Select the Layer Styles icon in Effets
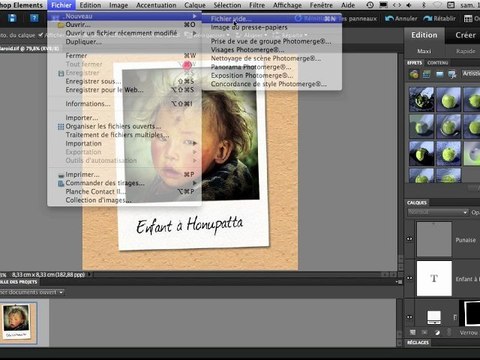Image resolution: width=480 pixels, height=360 pixels. 427,74
